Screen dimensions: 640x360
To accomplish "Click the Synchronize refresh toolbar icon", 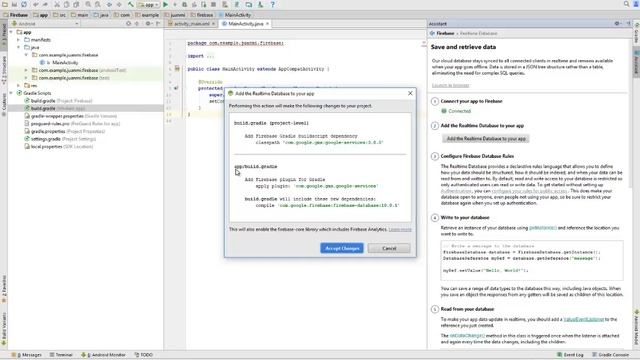I will coord(24,4).
